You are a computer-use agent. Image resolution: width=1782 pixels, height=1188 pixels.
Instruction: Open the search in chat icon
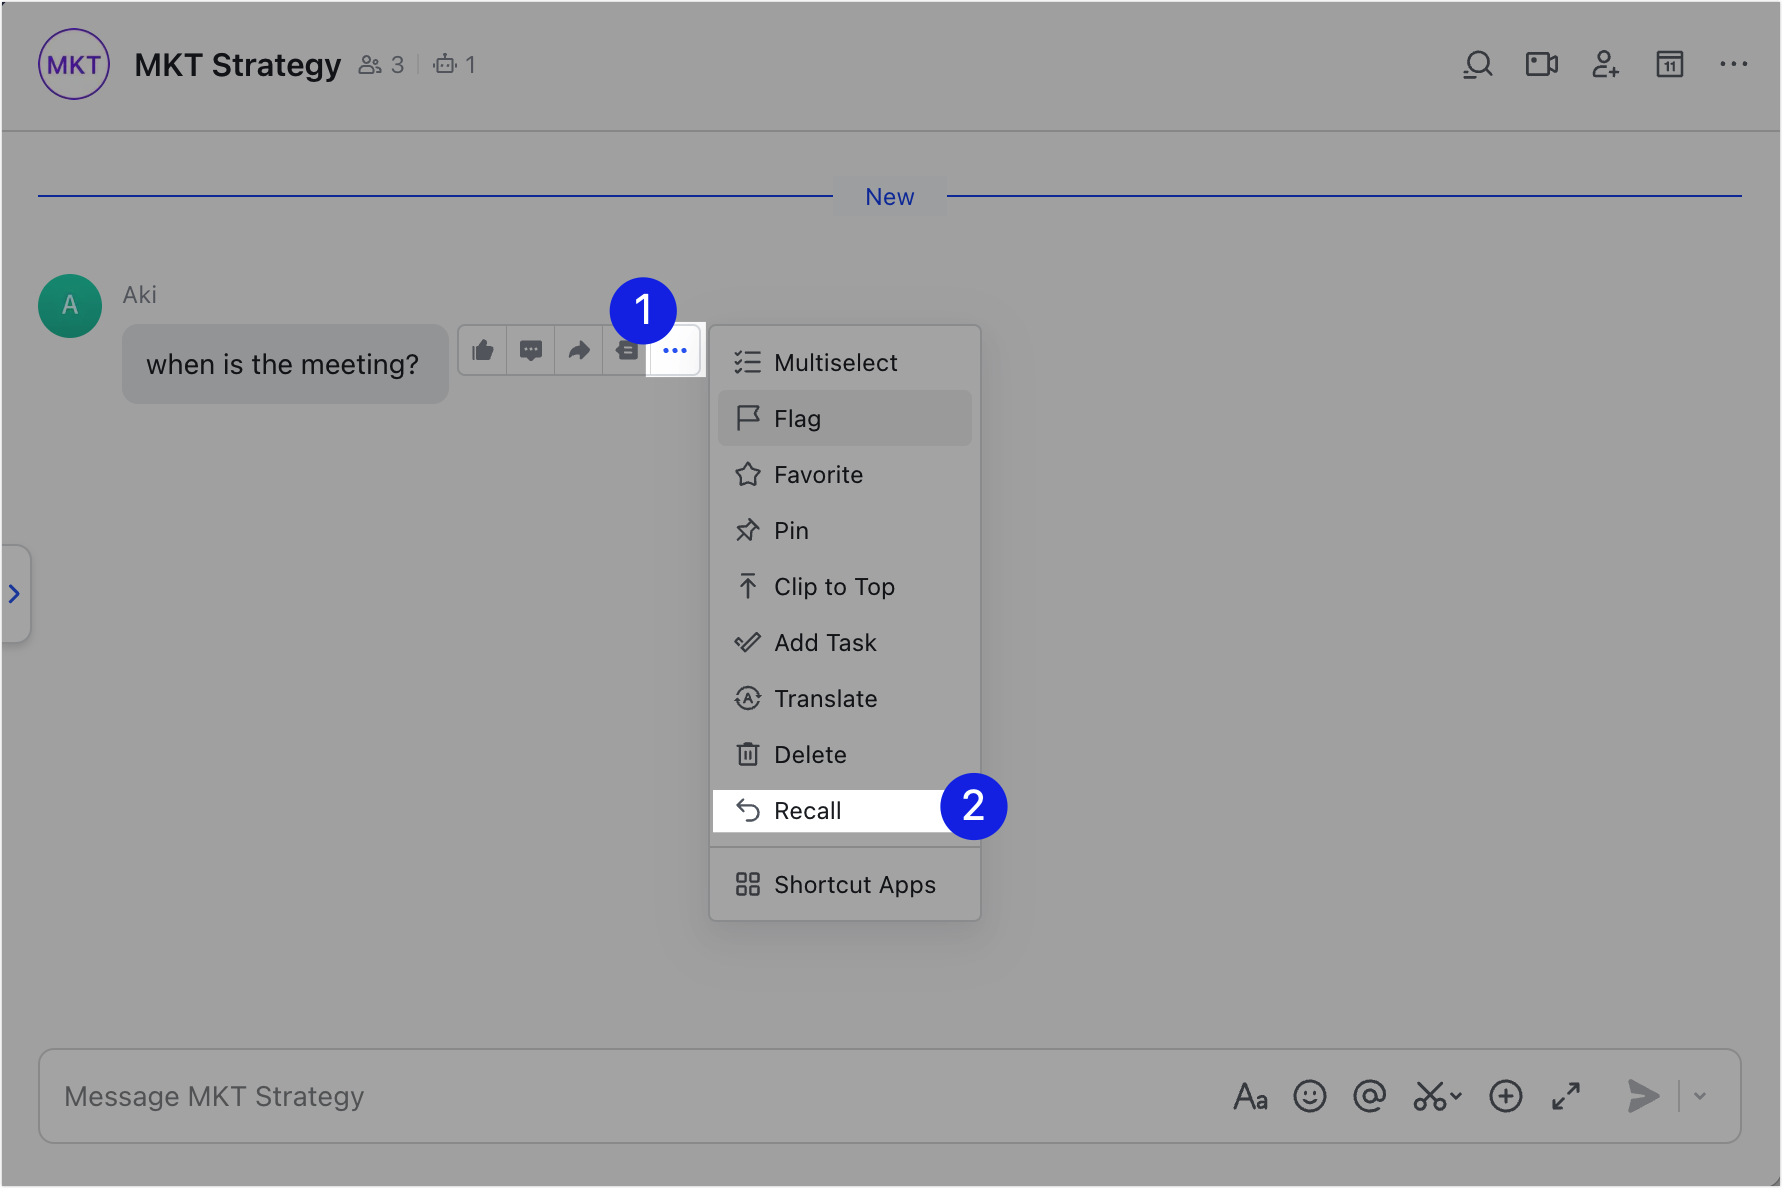click(1477, 65)
